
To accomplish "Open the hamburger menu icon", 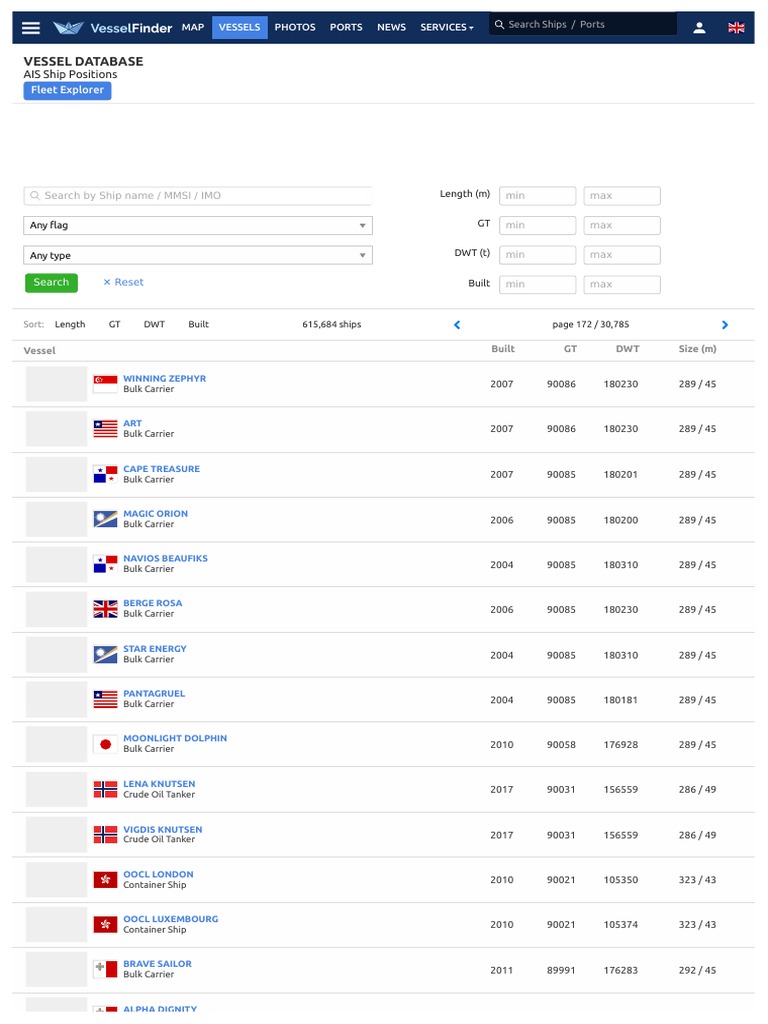I will click(31, 28).
